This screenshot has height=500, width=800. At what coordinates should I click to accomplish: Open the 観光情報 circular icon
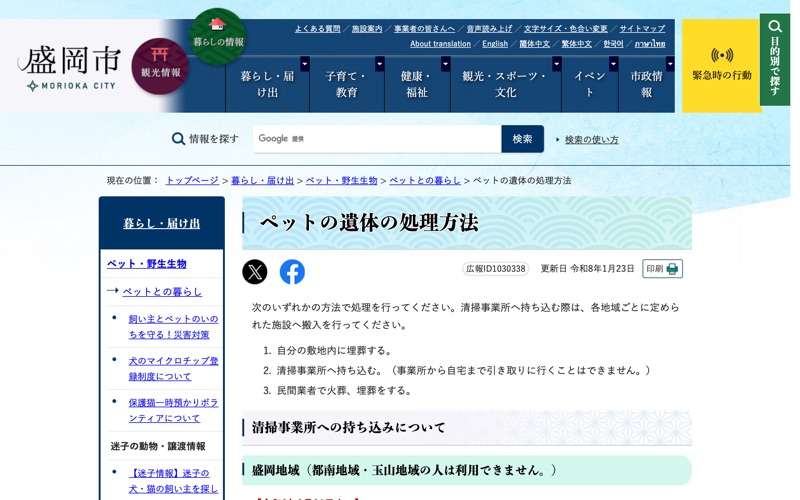(160, 66)
